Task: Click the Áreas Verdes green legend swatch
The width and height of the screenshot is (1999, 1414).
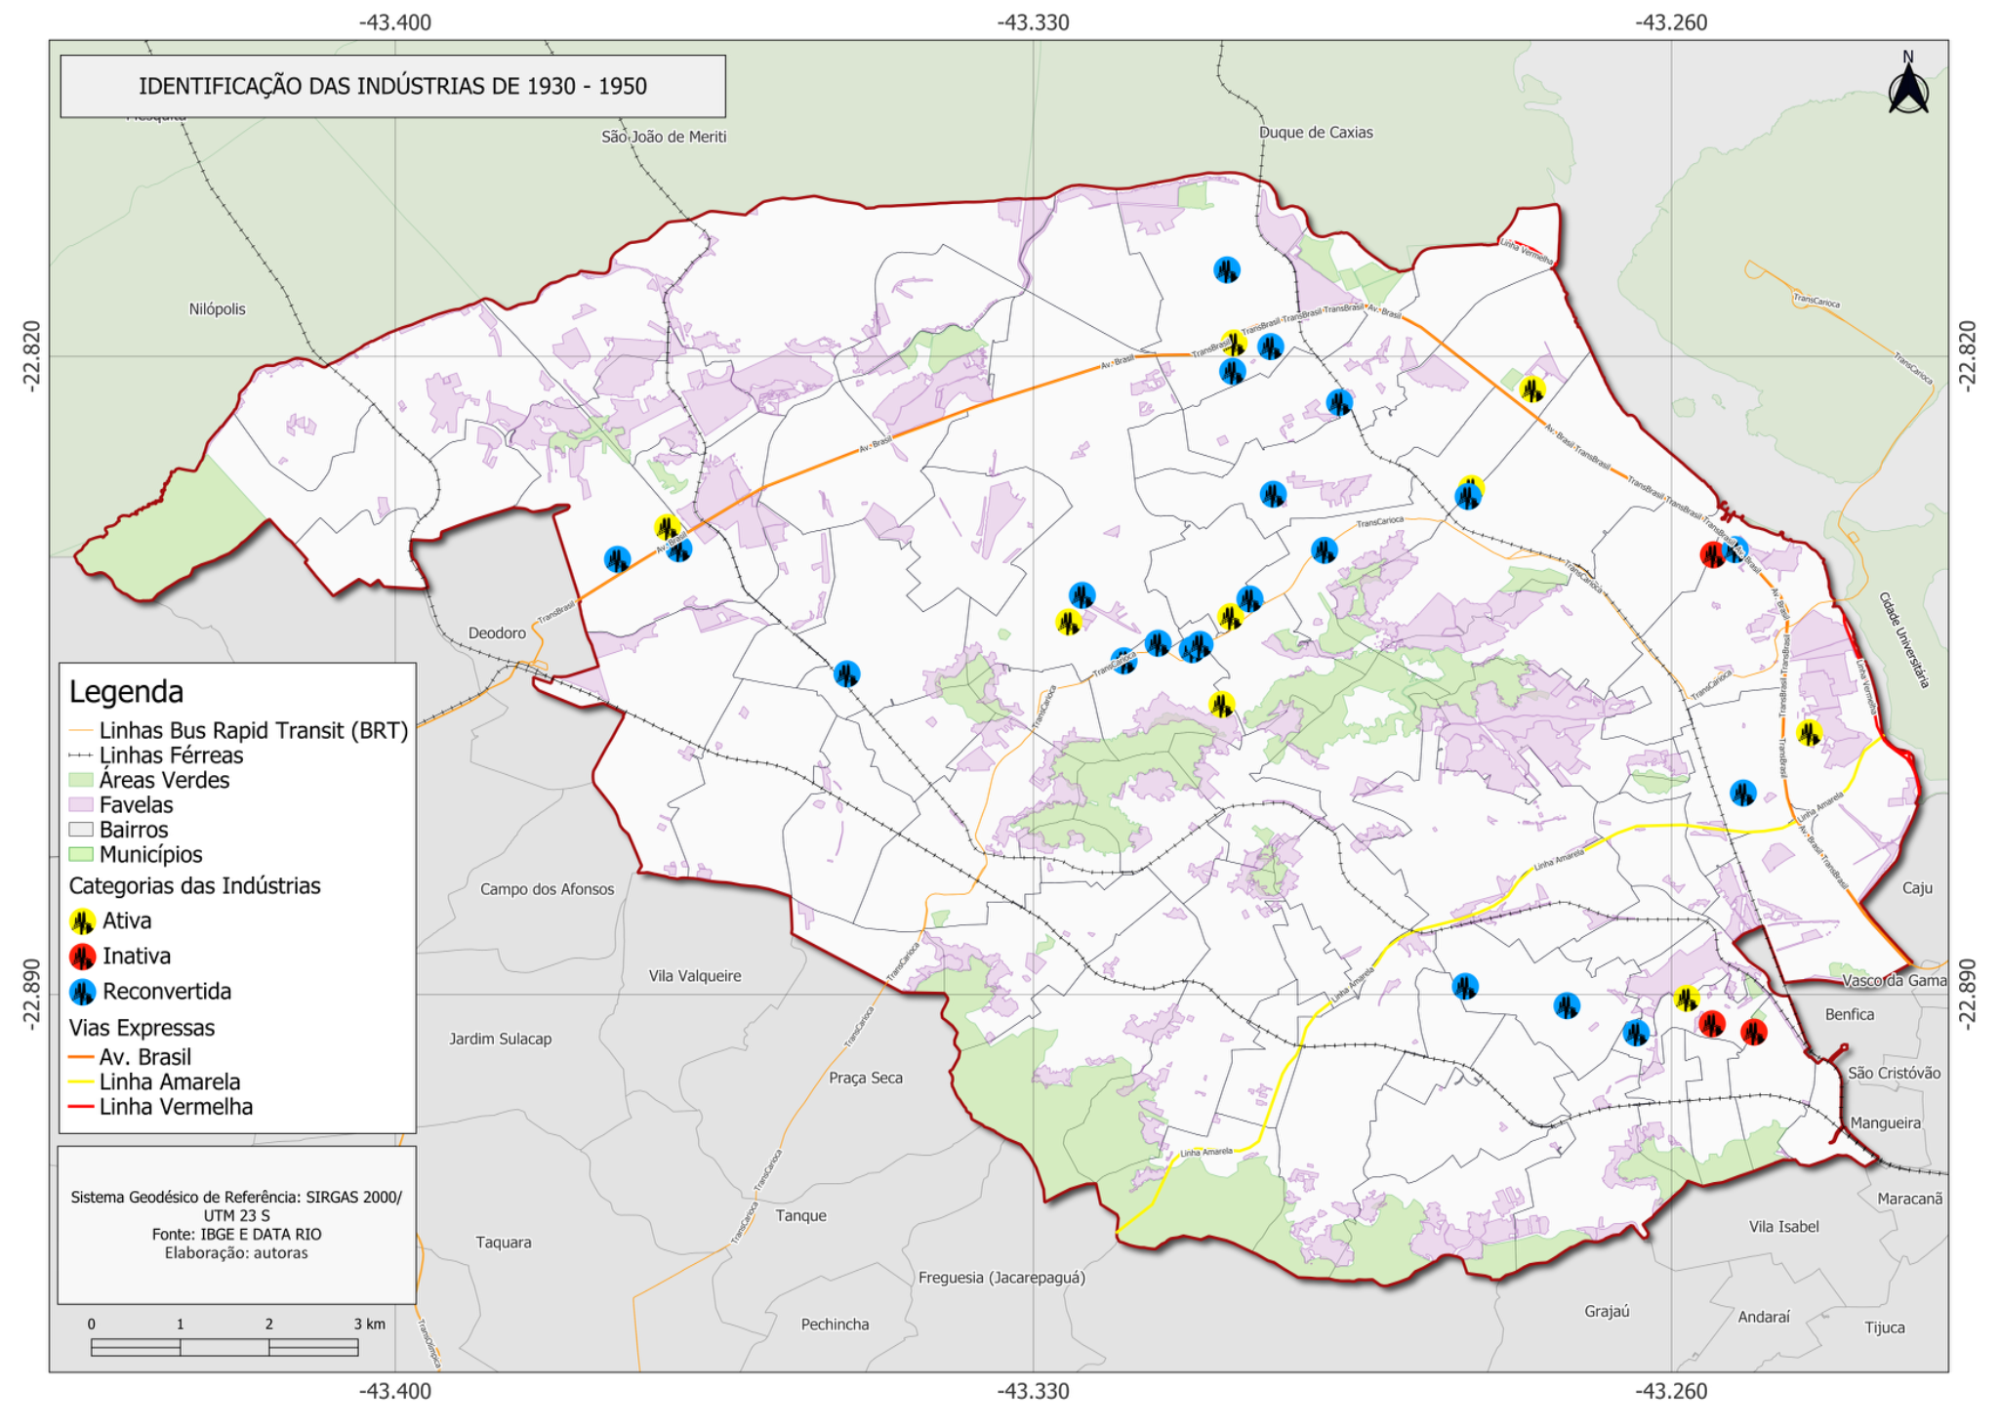Action: tap(81, 780)
